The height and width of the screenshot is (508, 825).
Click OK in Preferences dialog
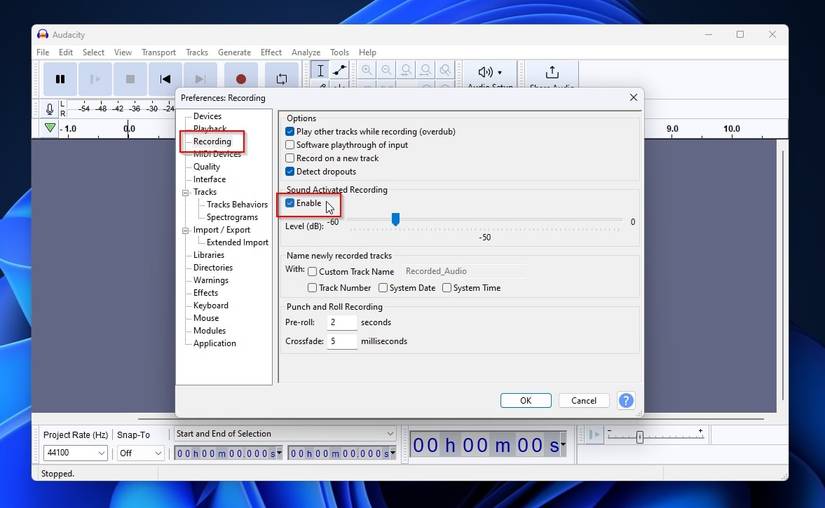coord(526,400)
